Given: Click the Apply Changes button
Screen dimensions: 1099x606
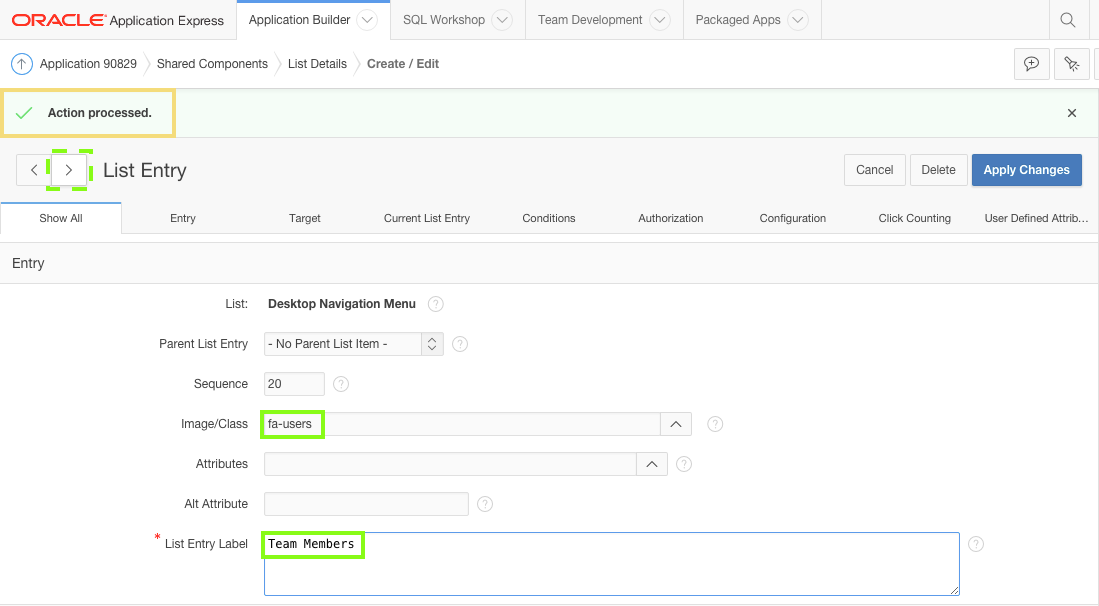Looking at the screenshot, I should click(x=1026, y=170).
